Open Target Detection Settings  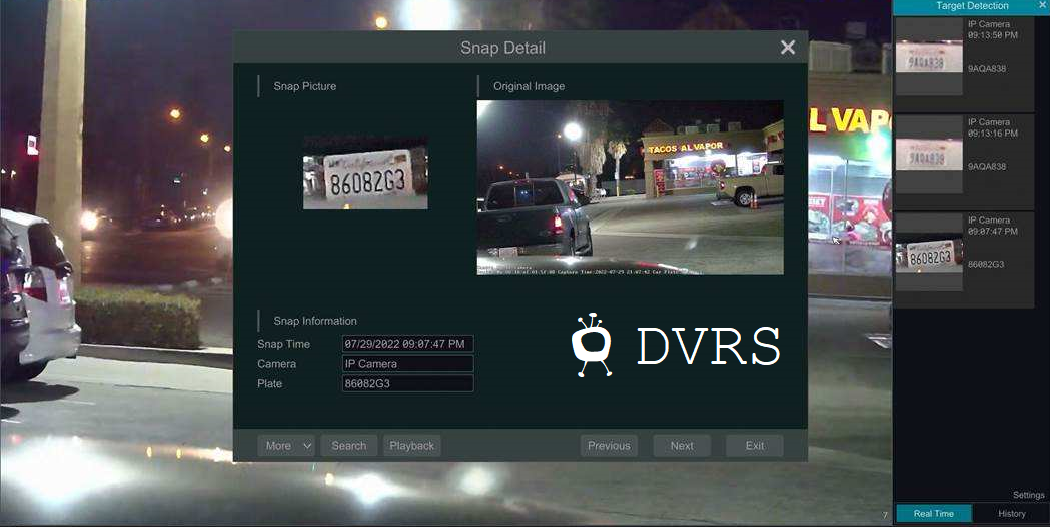pyautogui.click(x=1028, y=495)
